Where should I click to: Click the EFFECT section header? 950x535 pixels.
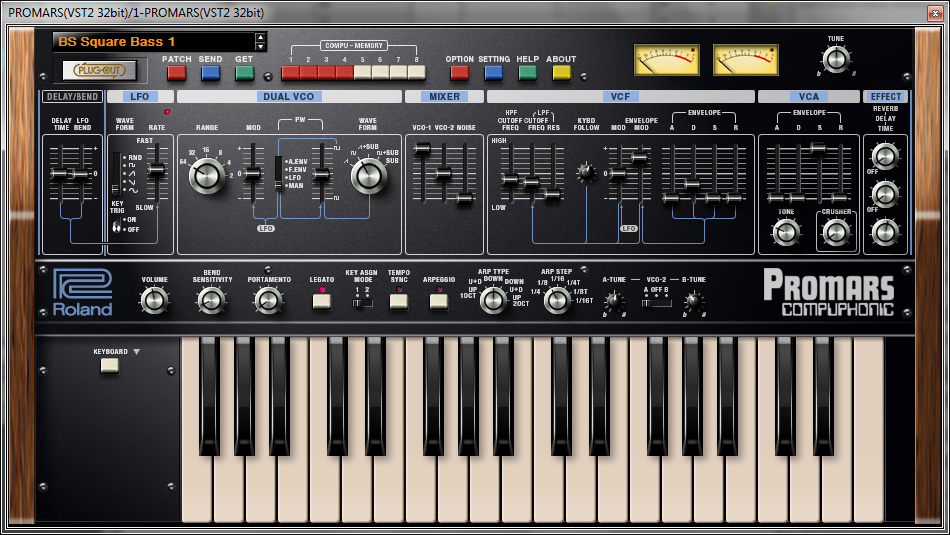pyautogui.click(x=885, y=96)
